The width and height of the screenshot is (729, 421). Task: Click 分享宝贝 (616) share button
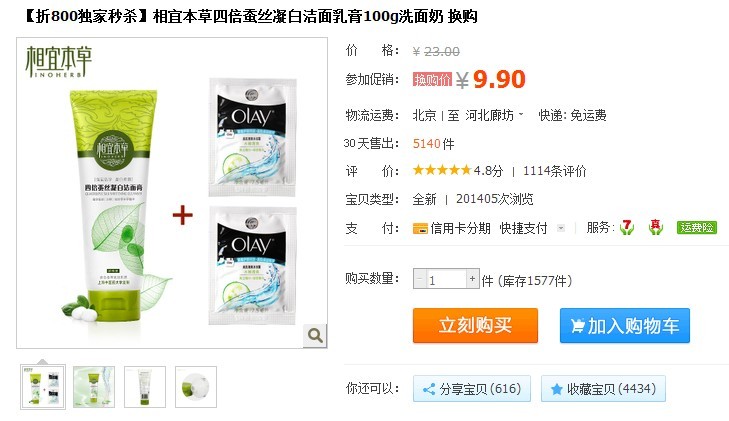point(471,388)
